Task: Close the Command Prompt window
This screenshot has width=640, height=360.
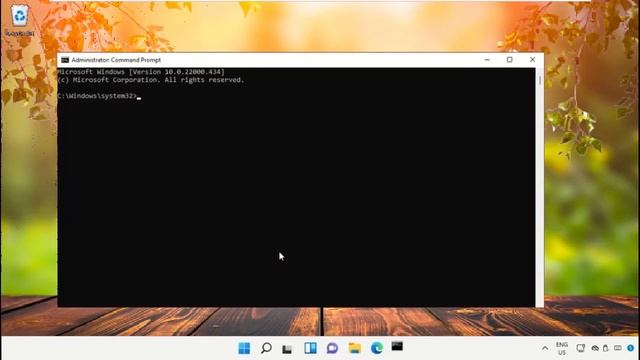Action: pos(532,60)
